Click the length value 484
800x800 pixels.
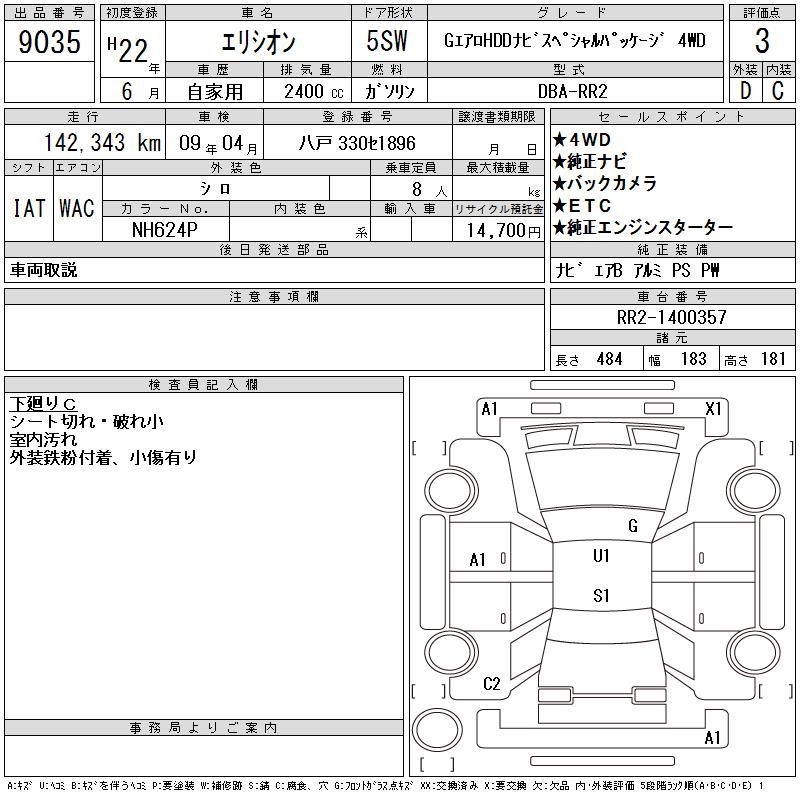pyautogui.click(x=610, y=359)
